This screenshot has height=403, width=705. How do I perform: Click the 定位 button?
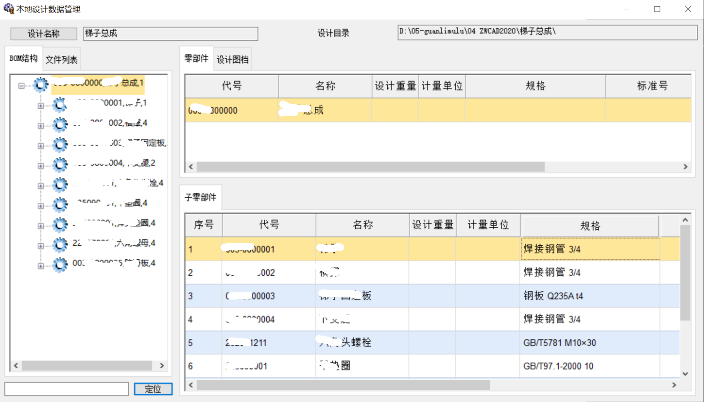153,389
